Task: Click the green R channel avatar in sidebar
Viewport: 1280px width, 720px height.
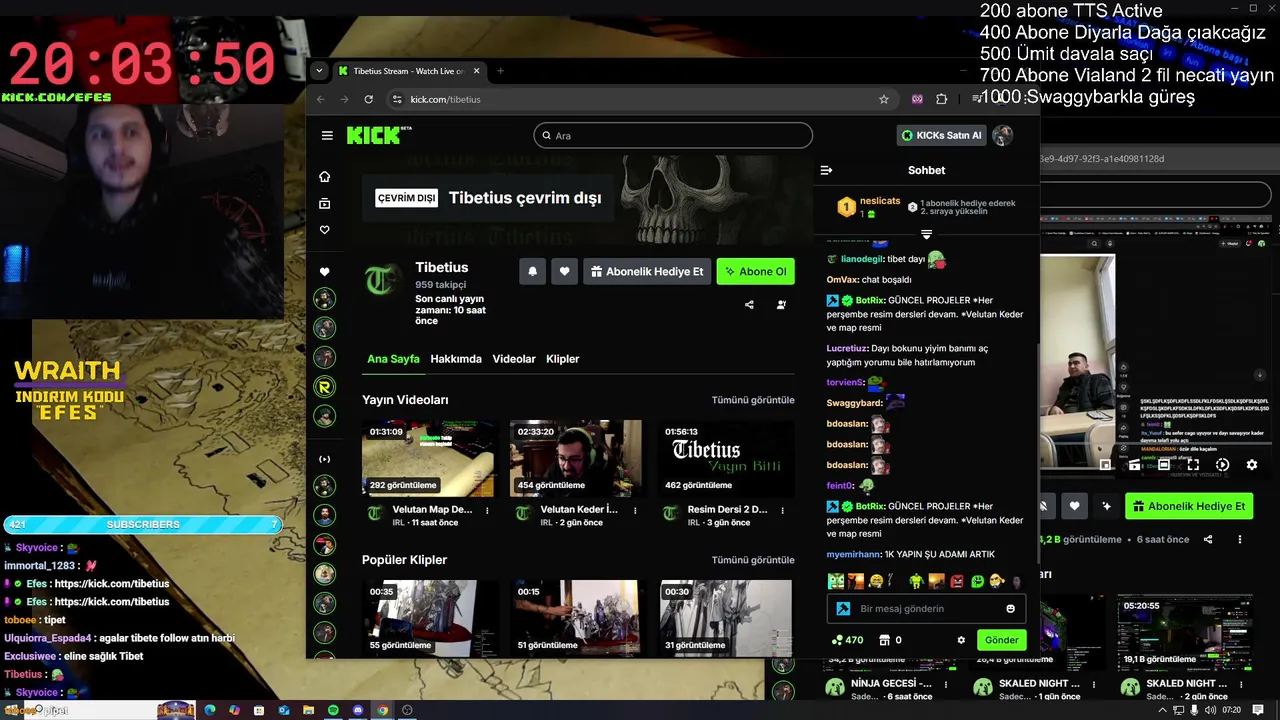Action: pos(324,386)
